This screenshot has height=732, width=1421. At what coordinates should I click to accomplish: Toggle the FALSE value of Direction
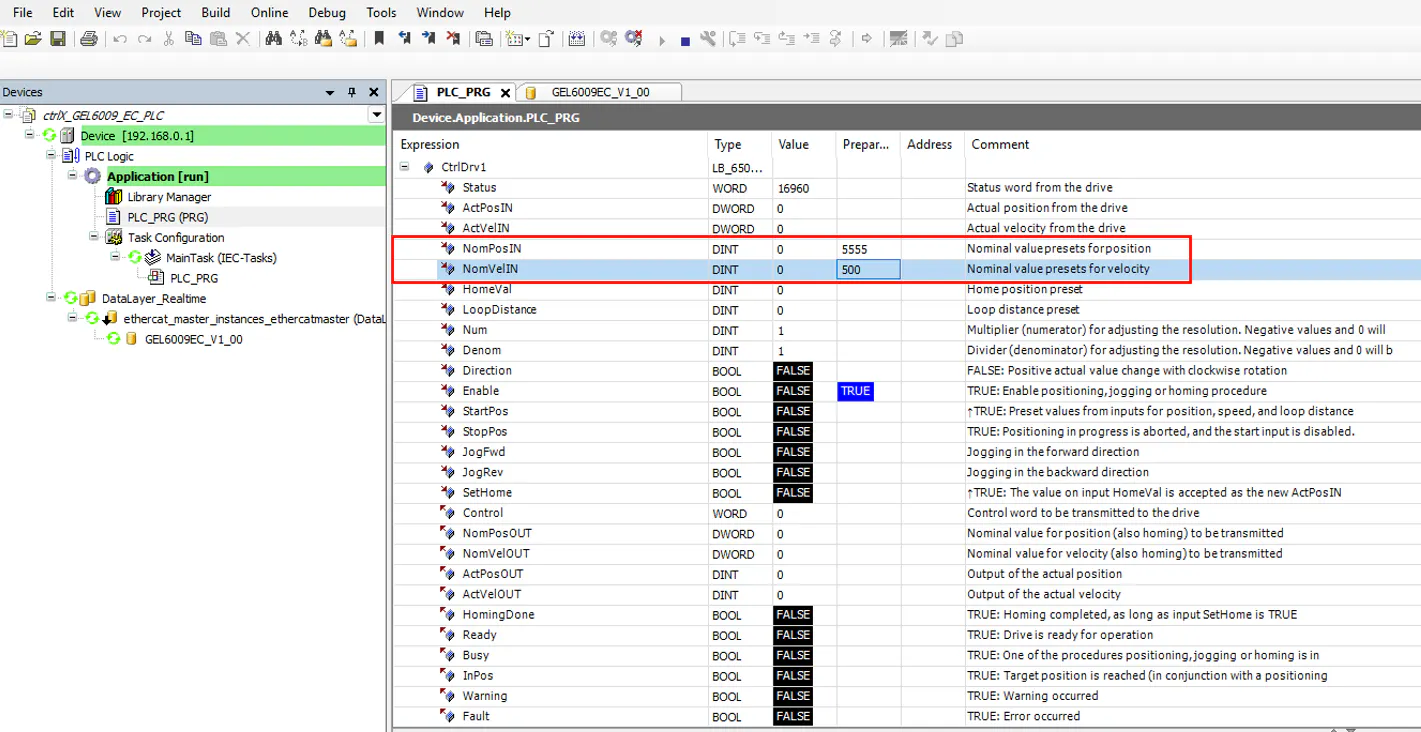[793, 371]
